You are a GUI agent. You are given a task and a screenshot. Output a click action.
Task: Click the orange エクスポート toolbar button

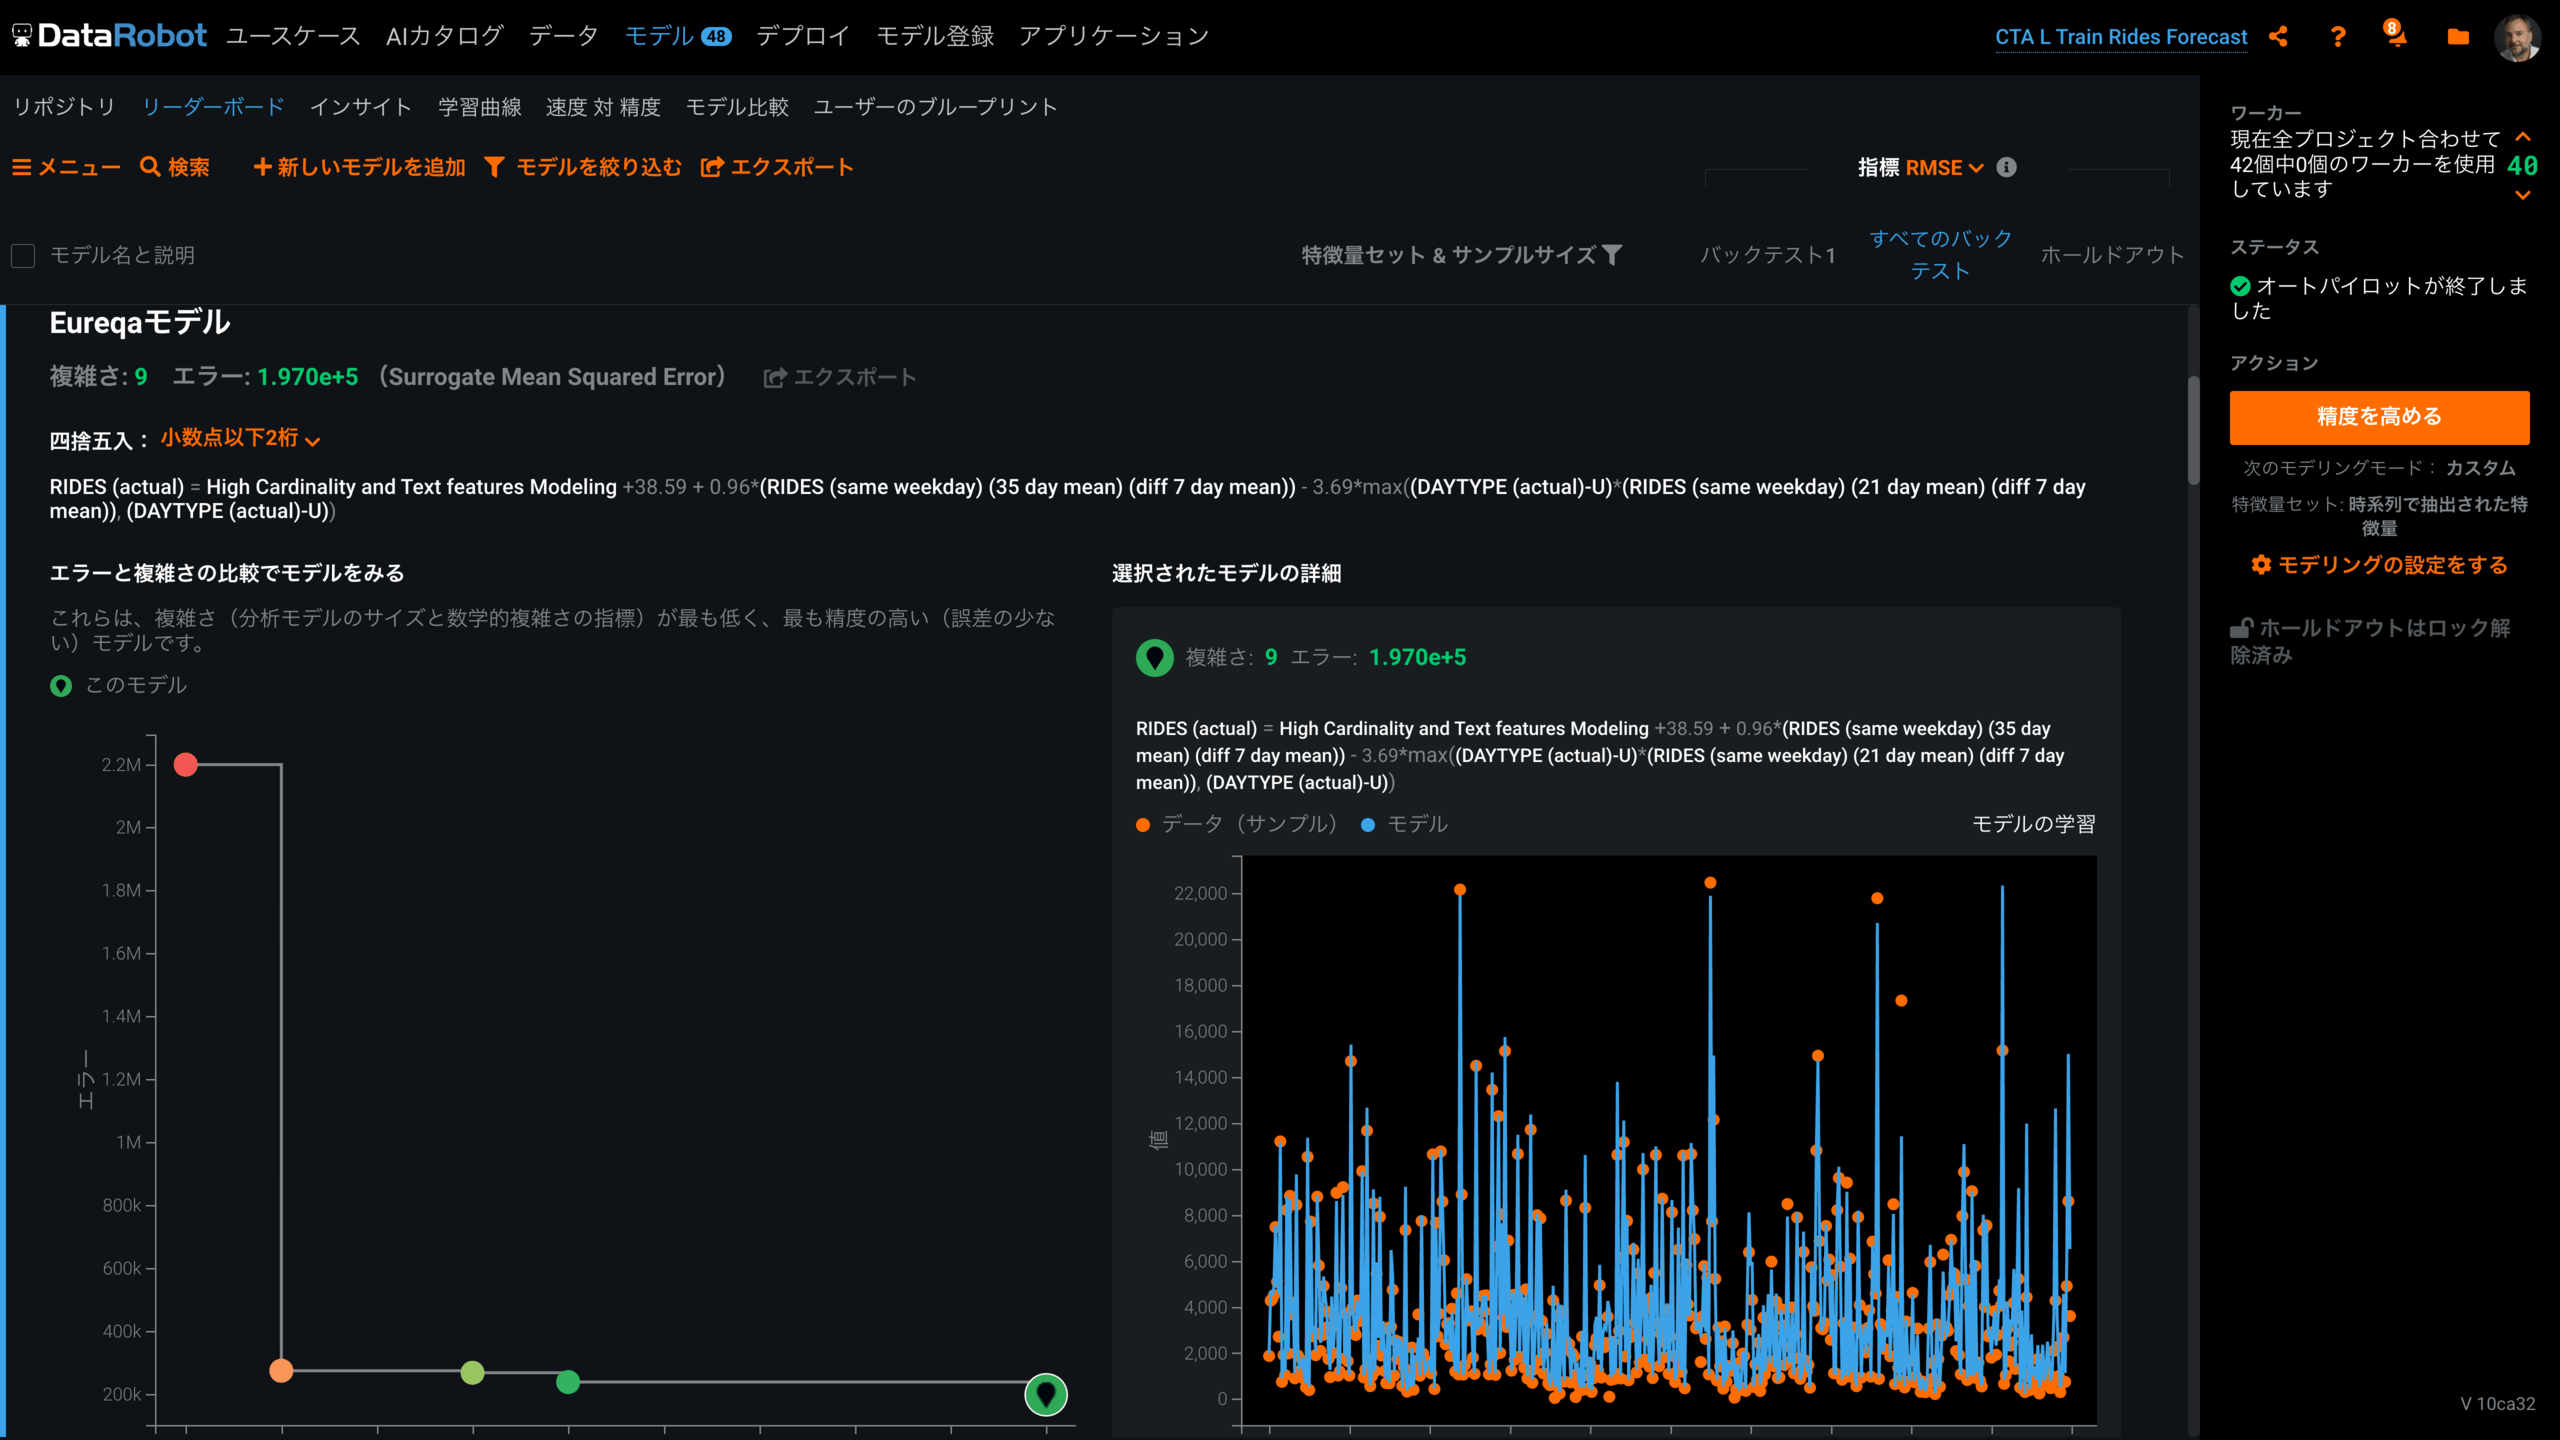777,167
